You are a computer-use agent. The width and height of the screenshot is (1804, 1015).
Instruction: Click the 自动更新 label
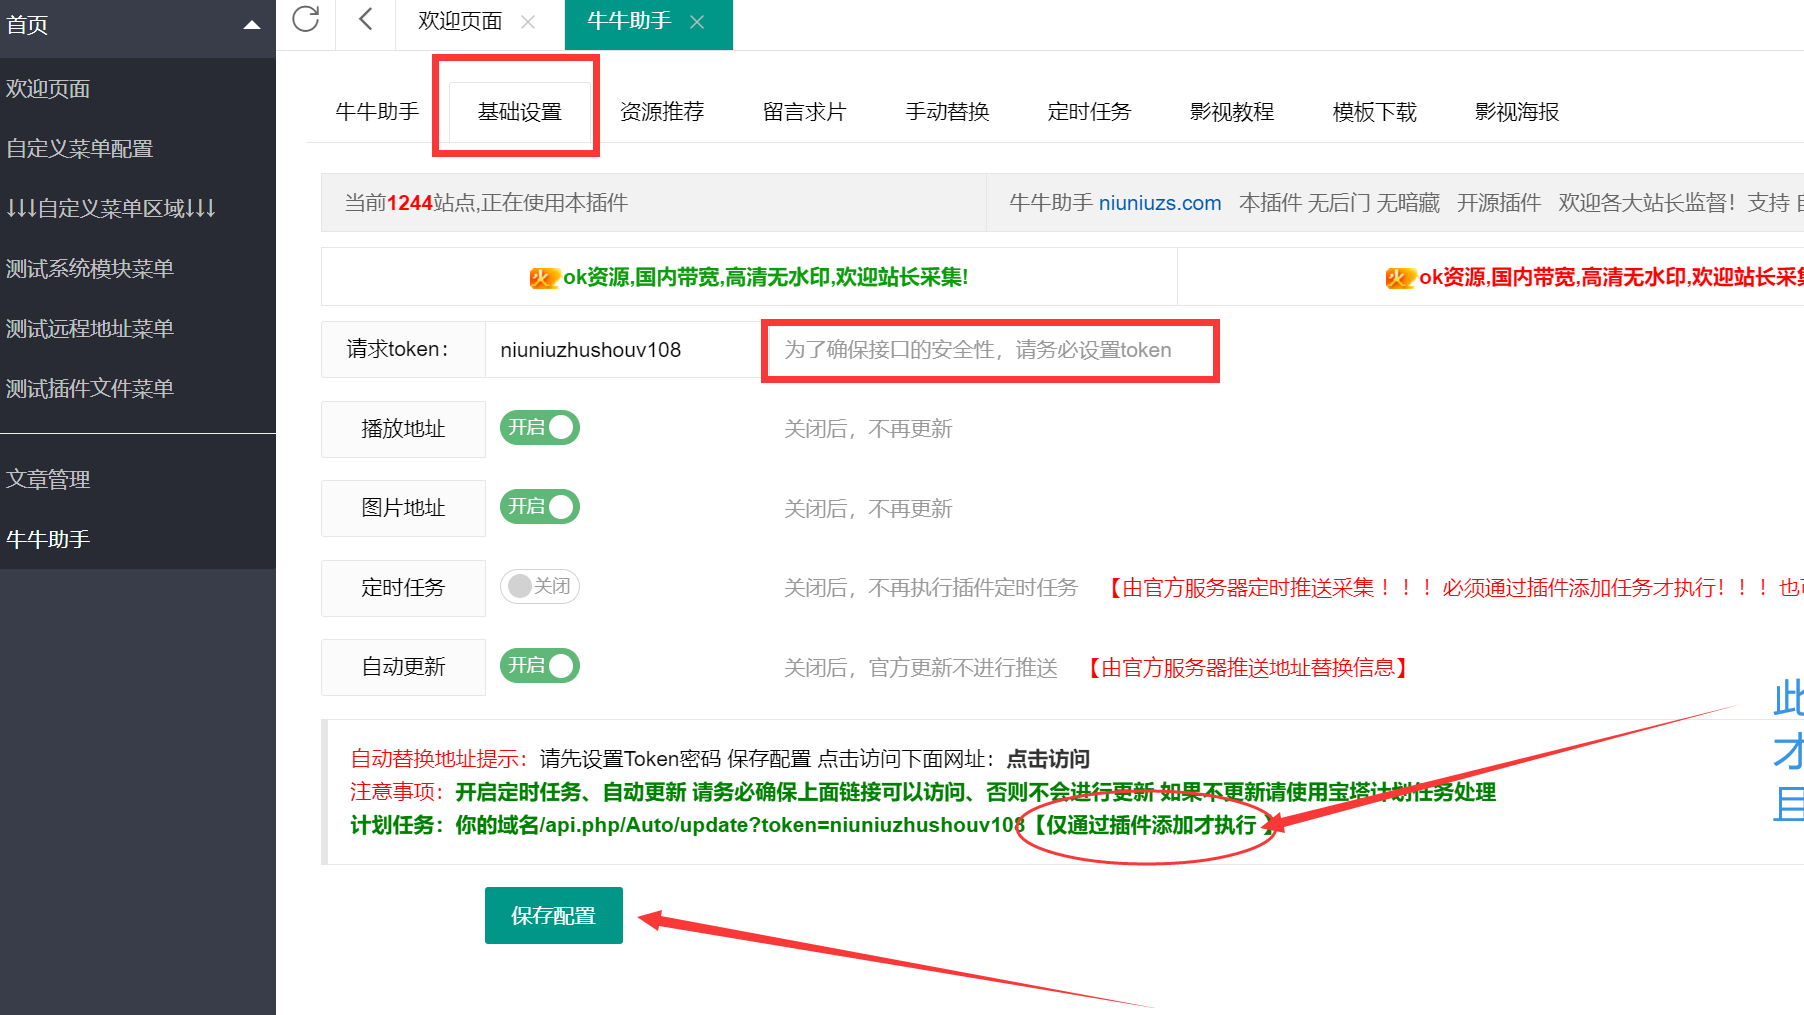(403, 667)
